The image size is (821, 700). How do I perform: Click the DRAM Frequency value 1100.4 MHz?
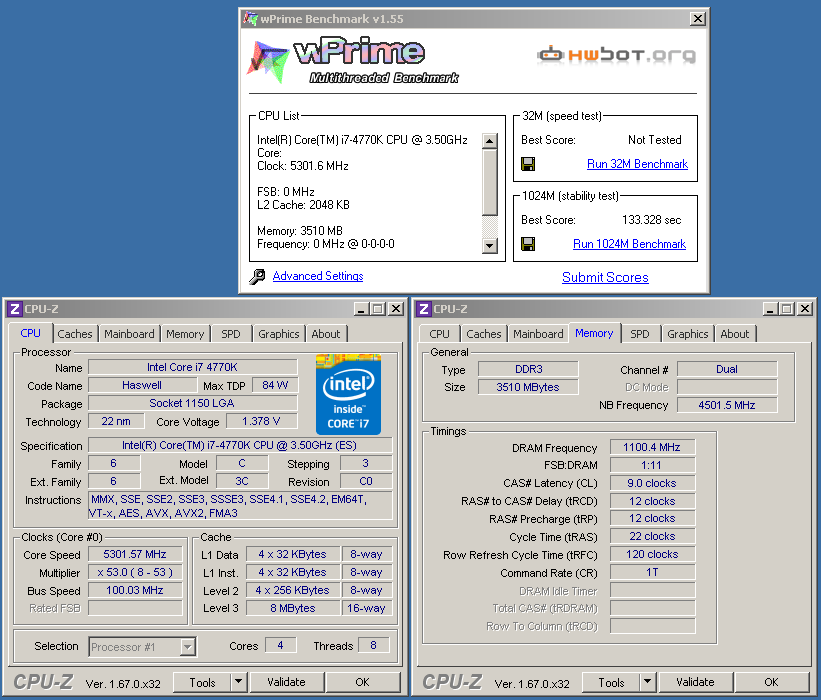(x=652, y=447)
